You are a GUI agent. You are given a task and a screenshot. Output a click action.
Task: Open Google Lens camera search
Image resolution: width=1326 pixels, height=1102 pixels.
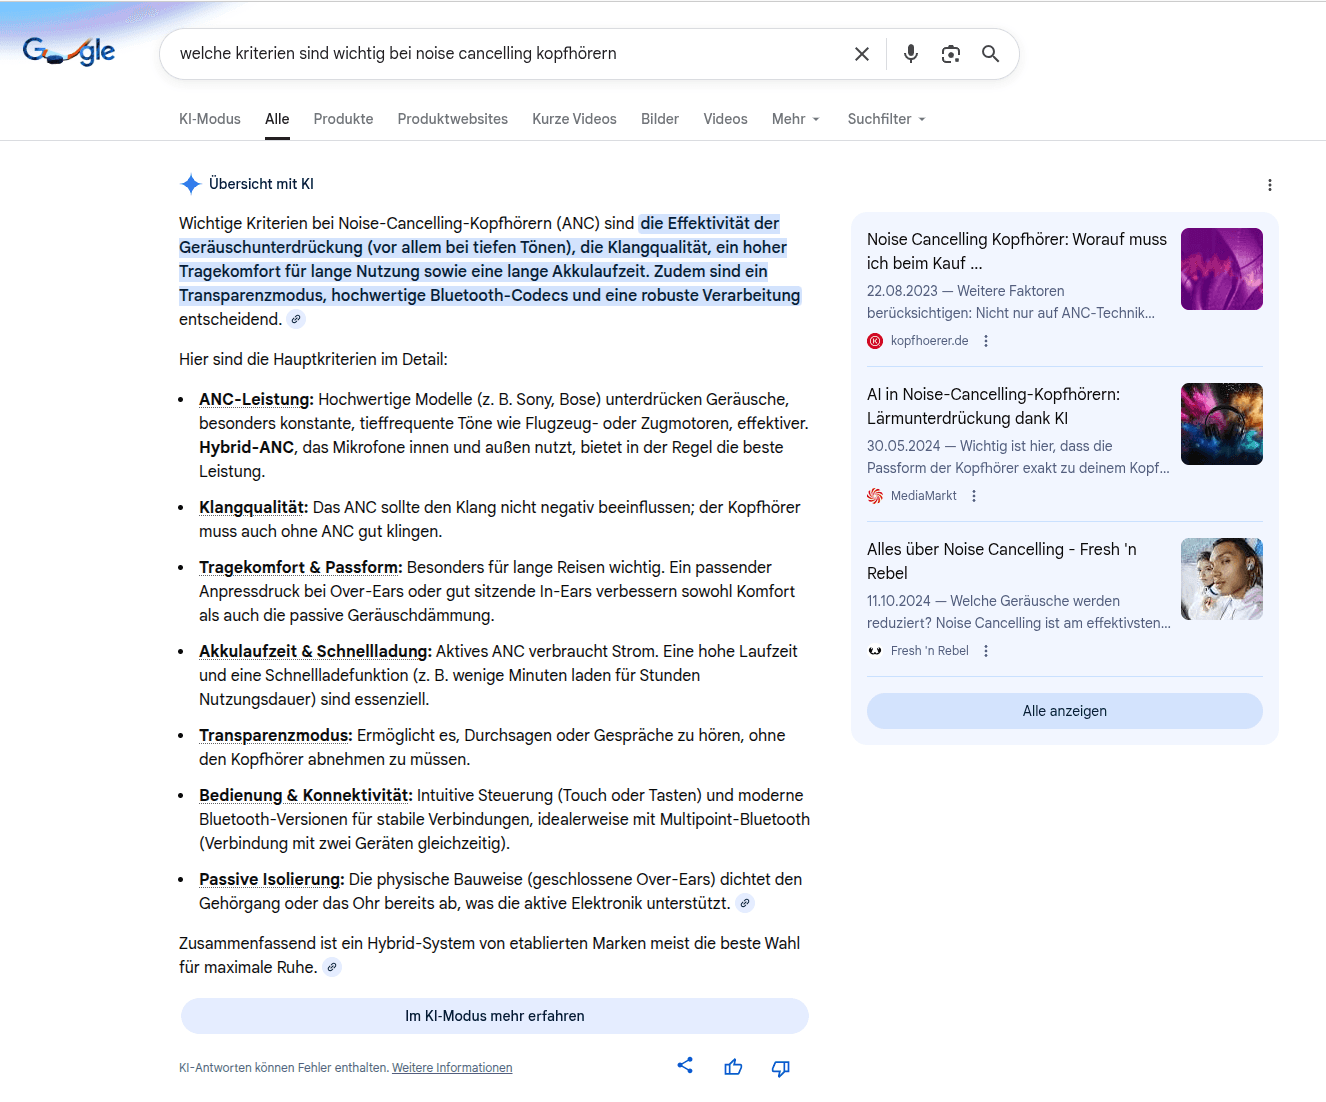[x=950, y=54]
